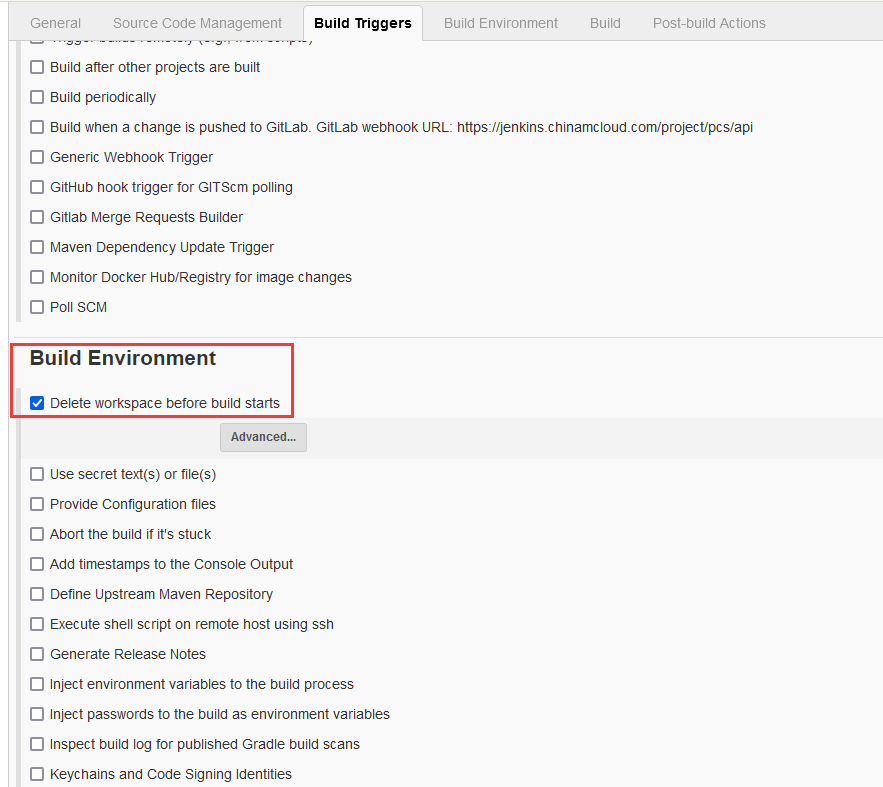Check Abort the build if it's stuck
This screenshot has height=787, width=883.
click(x=38, y=535)
